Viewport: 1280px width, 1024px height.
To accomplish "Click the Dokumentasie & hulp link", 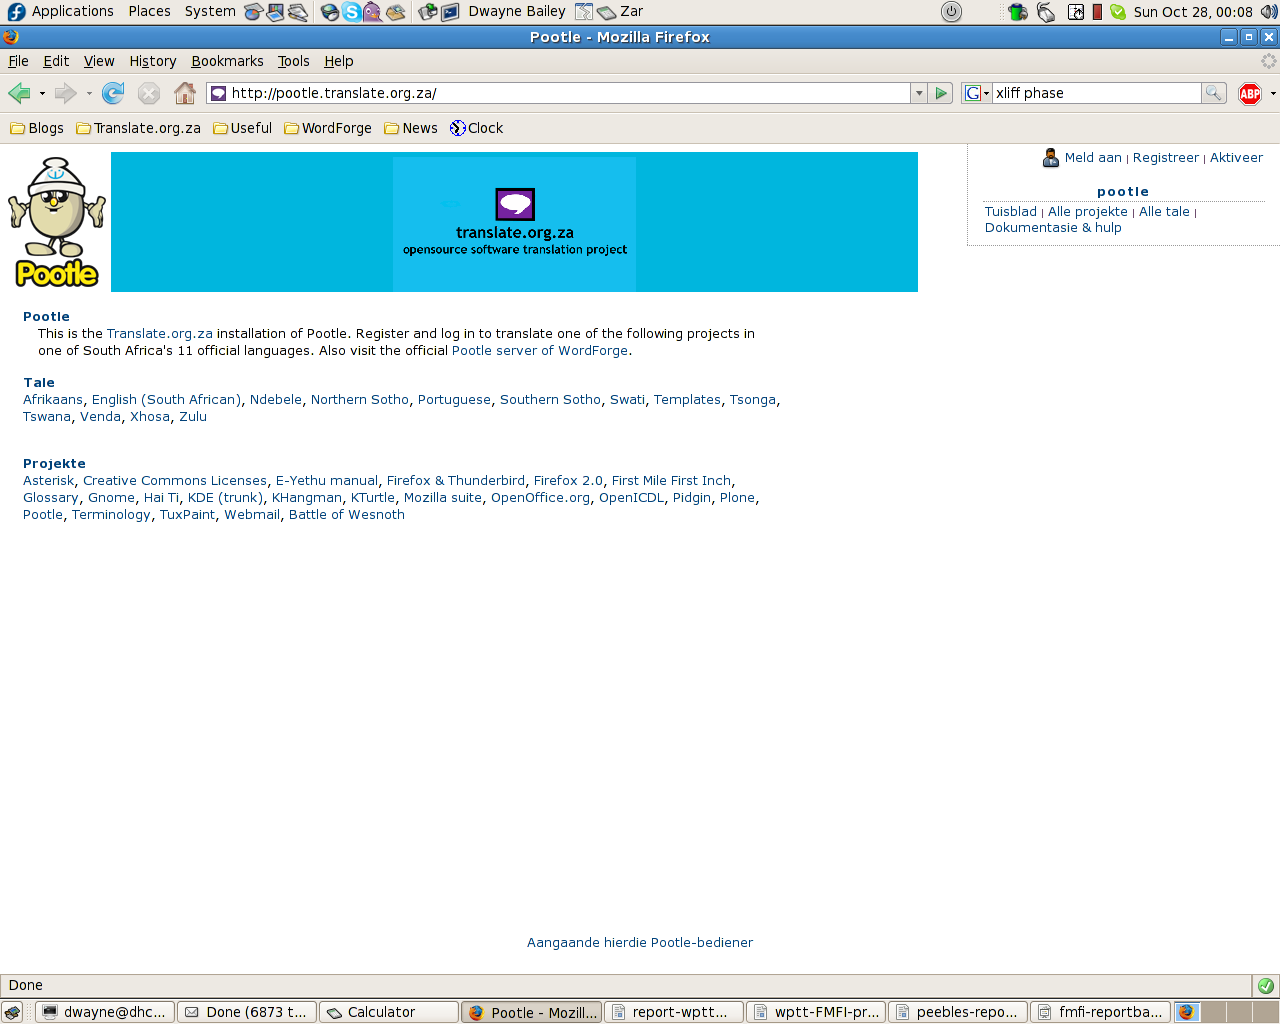I will 1053,228.
